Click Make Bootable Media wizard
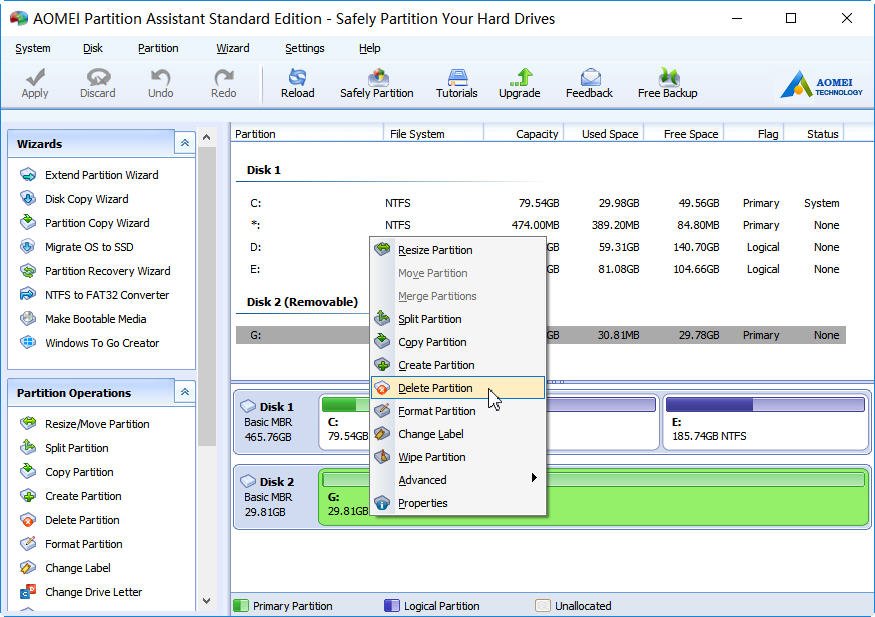 point(95,319)
